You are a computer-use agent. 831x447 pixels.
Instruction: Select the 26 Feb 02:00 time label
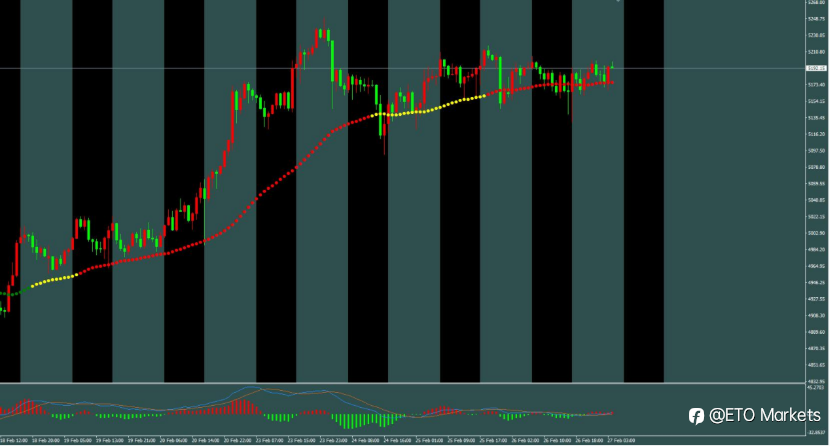(525, 441)
